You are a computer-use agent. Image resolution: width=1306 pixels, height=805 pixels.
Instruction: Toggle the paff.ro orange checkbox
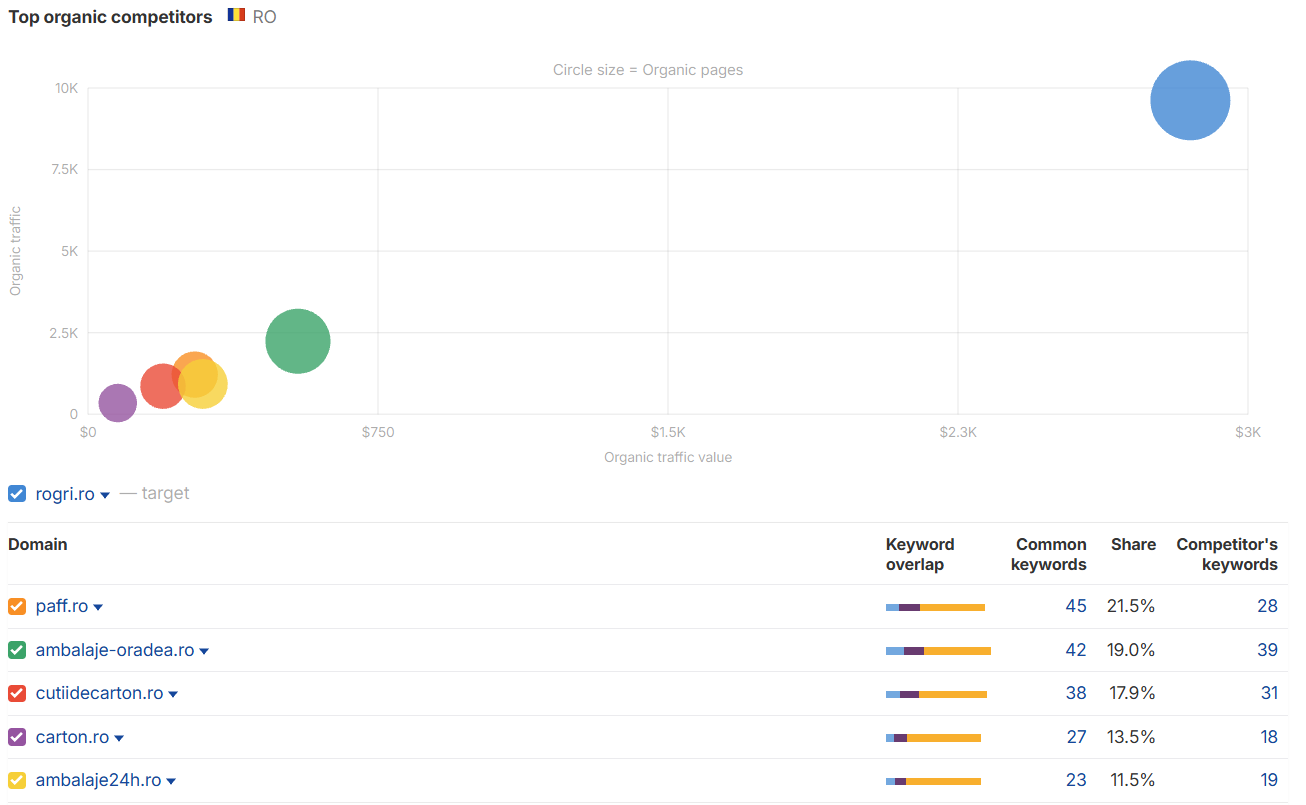tap(17, 607)
